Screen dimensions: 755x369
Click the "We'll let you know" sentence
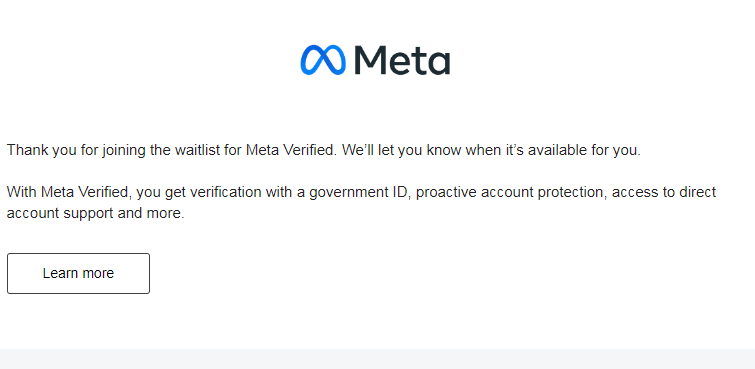point(492,150)
